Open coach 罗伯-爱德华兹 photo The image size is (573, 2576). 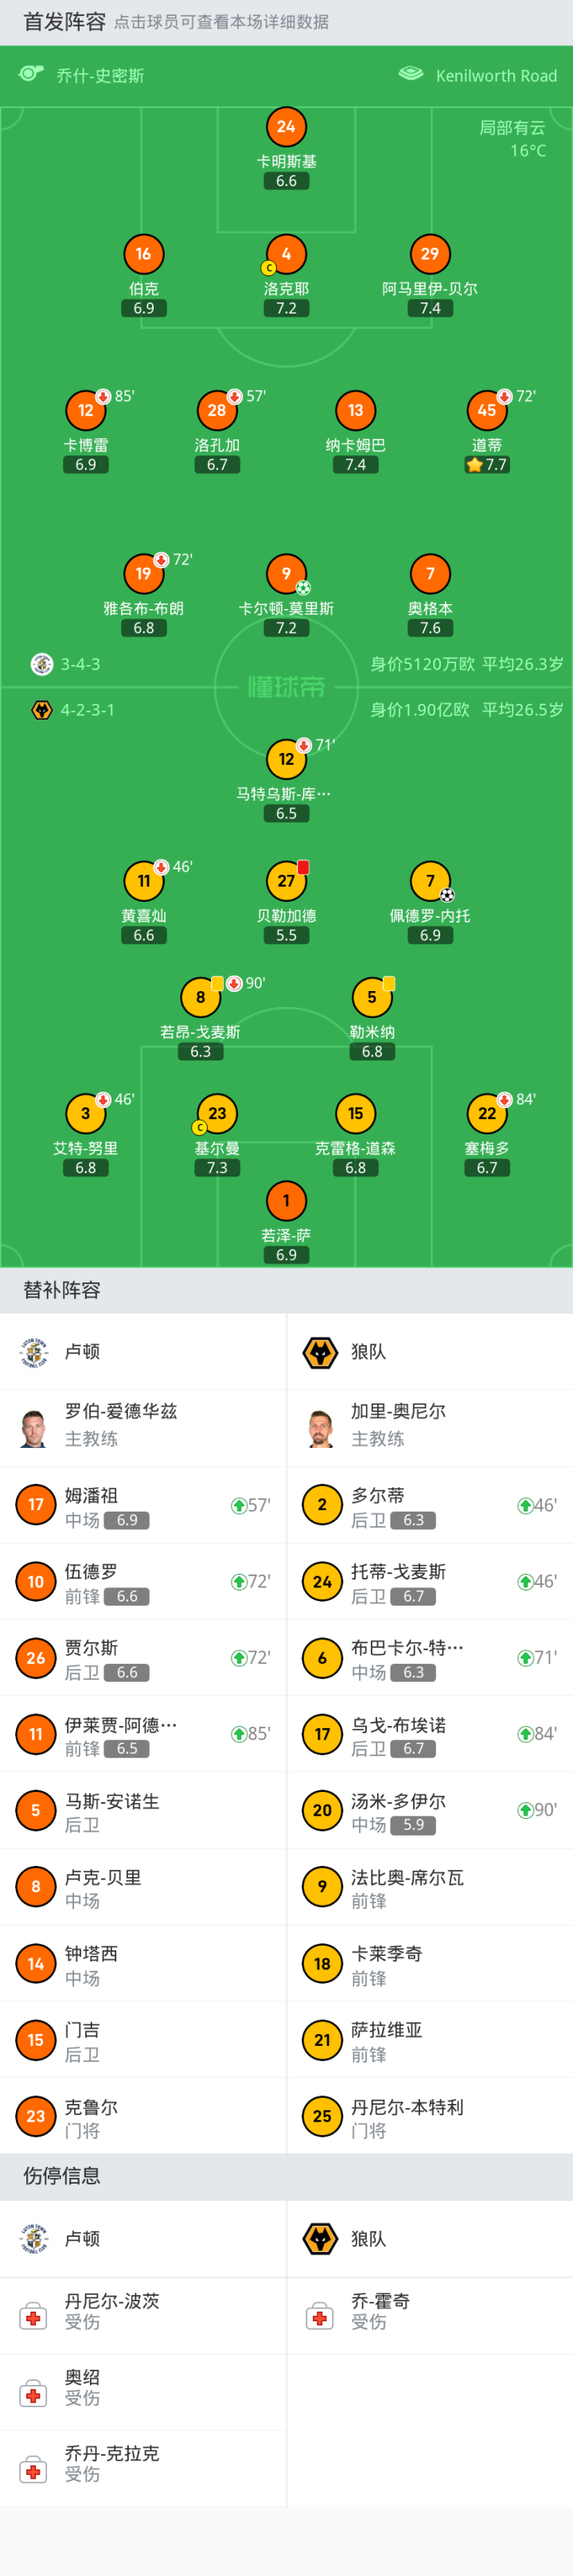(x=34, y=1427)
